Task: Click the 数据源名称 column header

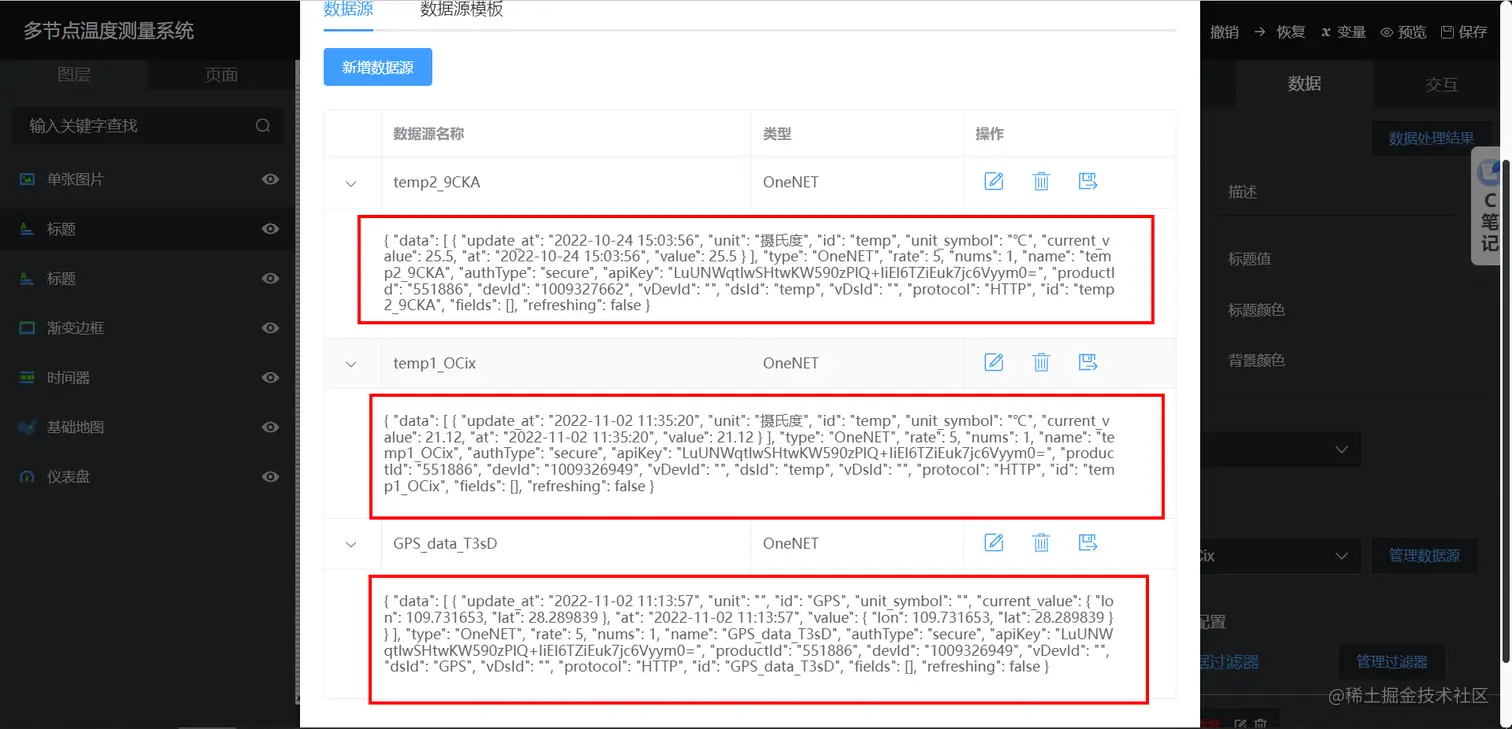Action: [428, 134]
